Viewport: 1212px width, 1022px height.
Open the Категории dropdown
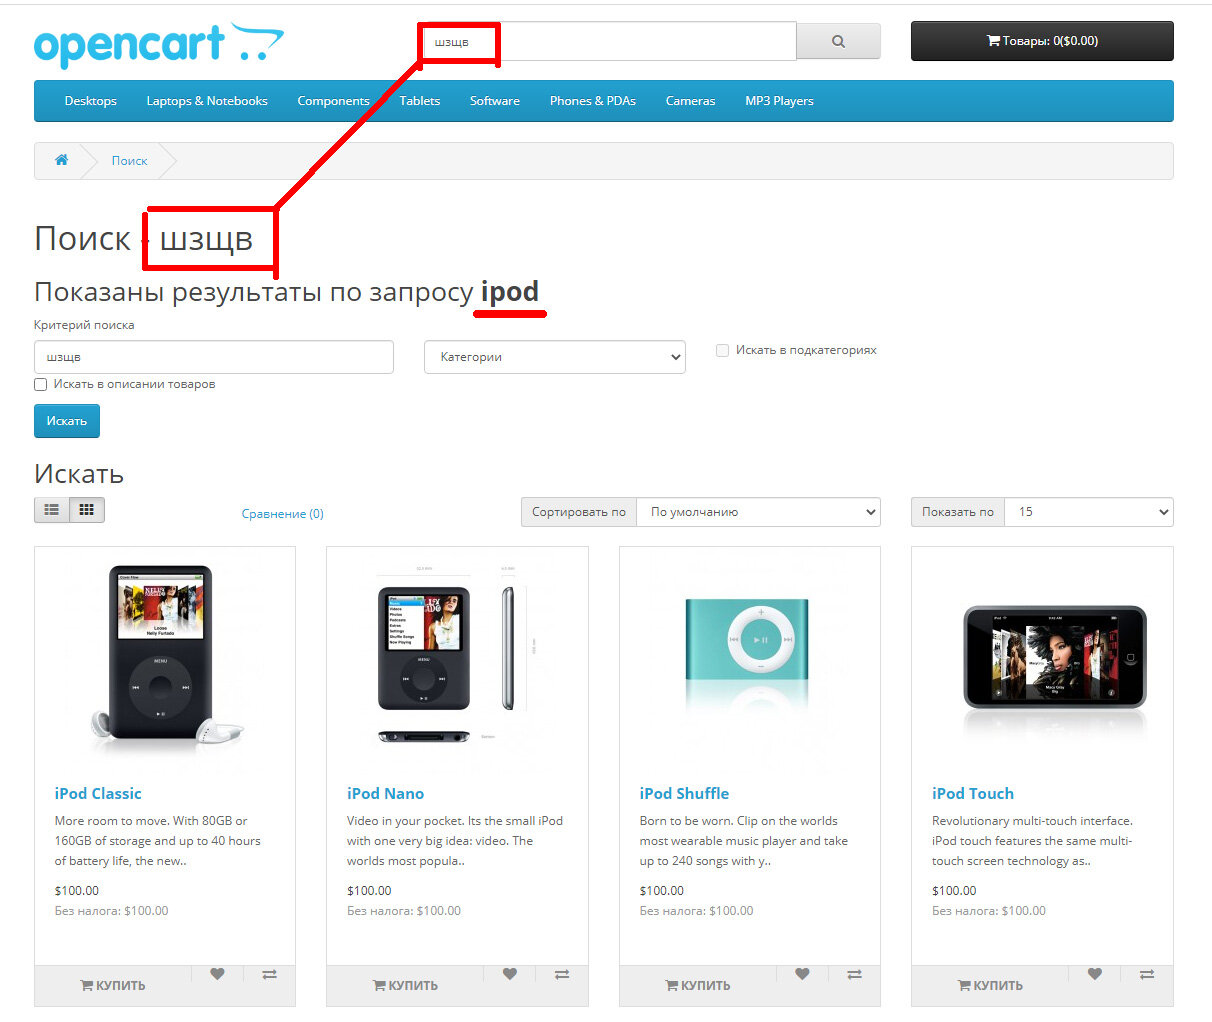555,357
